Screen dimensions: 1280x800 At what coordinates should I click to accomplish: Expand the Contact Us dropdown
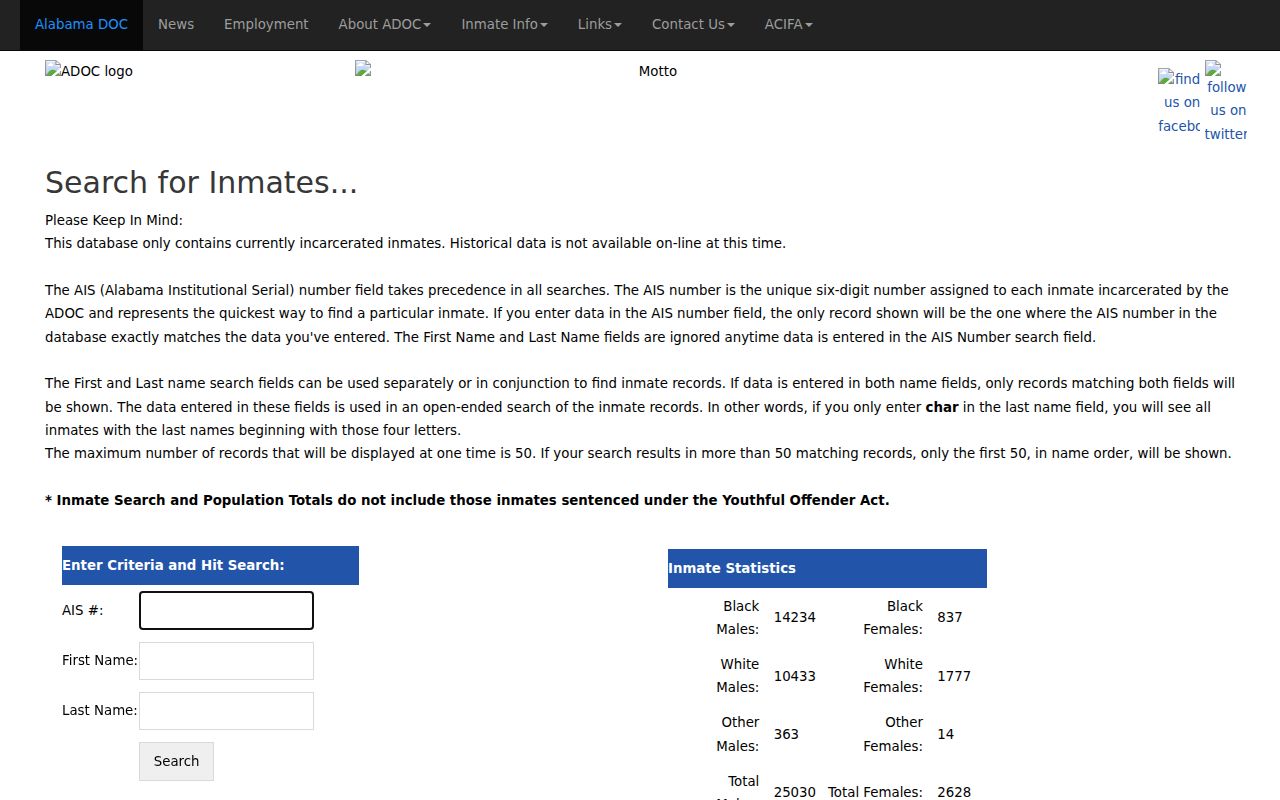point(693,24)
